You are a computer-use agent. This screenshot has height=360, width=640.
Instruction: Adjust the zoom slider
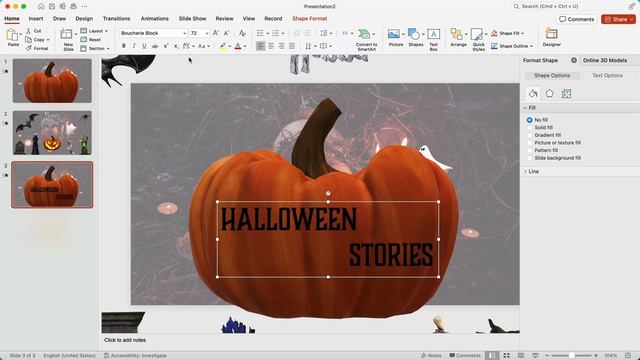click(x=571, y=356)
